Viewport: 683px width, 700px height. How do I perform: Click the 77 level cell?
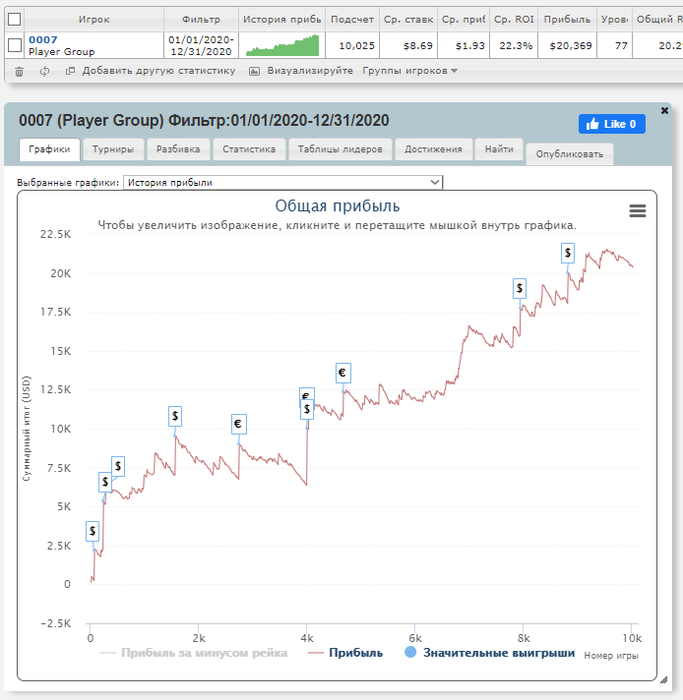click(614, 45)
